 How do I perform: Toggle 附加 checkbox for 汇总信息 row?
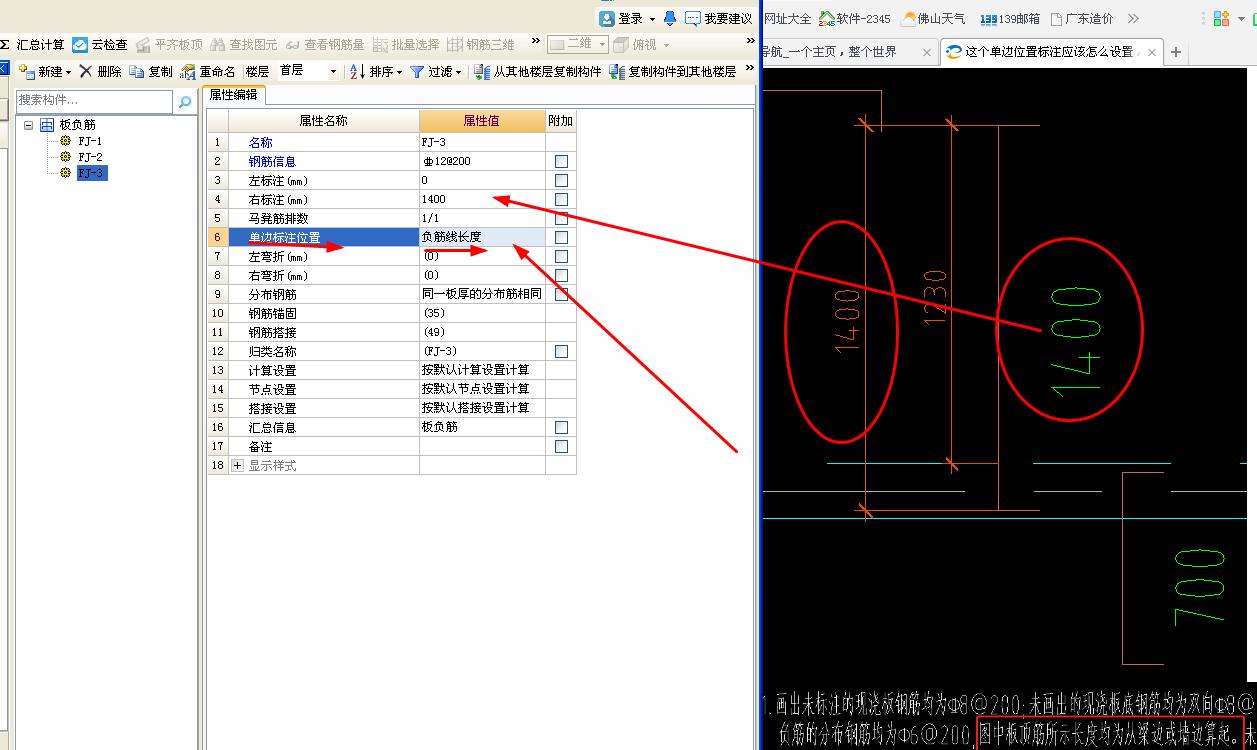coord(561,427)
